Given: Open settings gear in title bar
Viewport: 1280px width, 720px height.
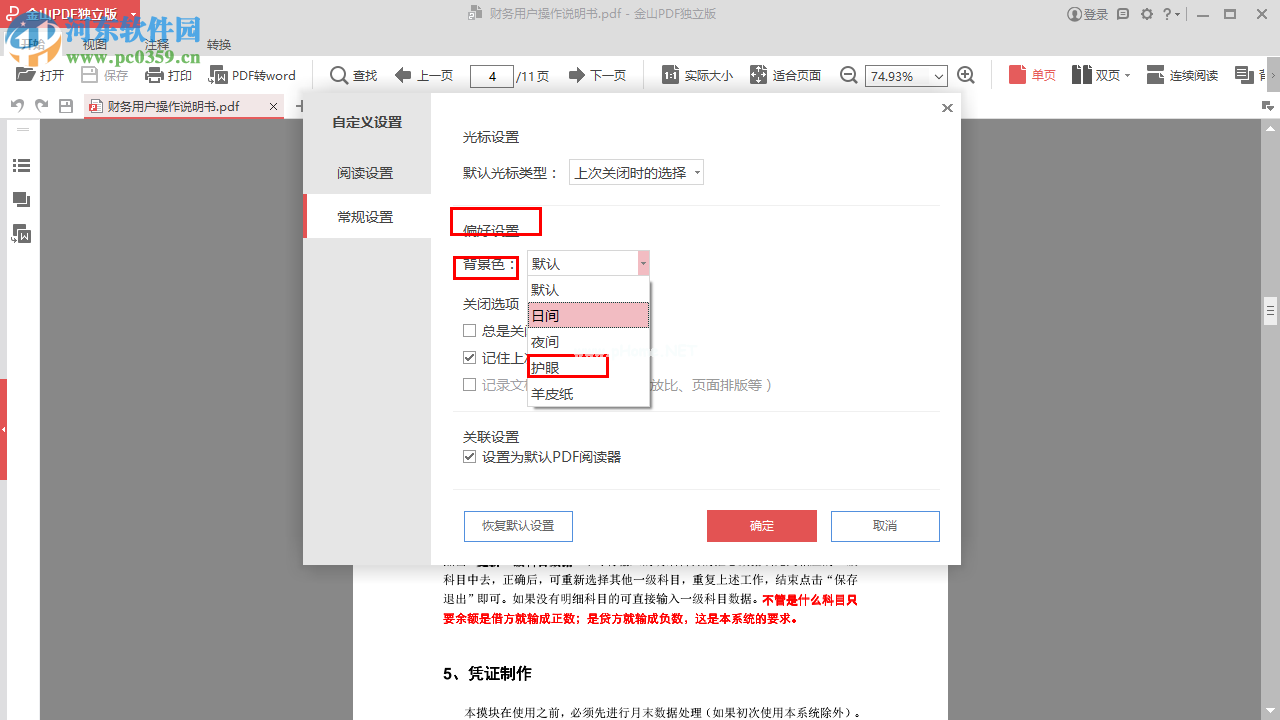Looking at the screenshot, I should 1147,14.
